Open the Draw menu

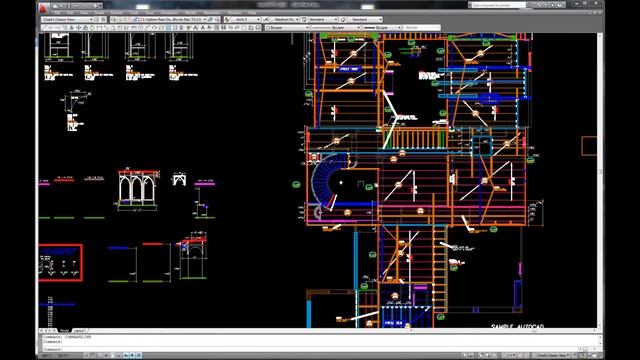(x=149, y=13)
